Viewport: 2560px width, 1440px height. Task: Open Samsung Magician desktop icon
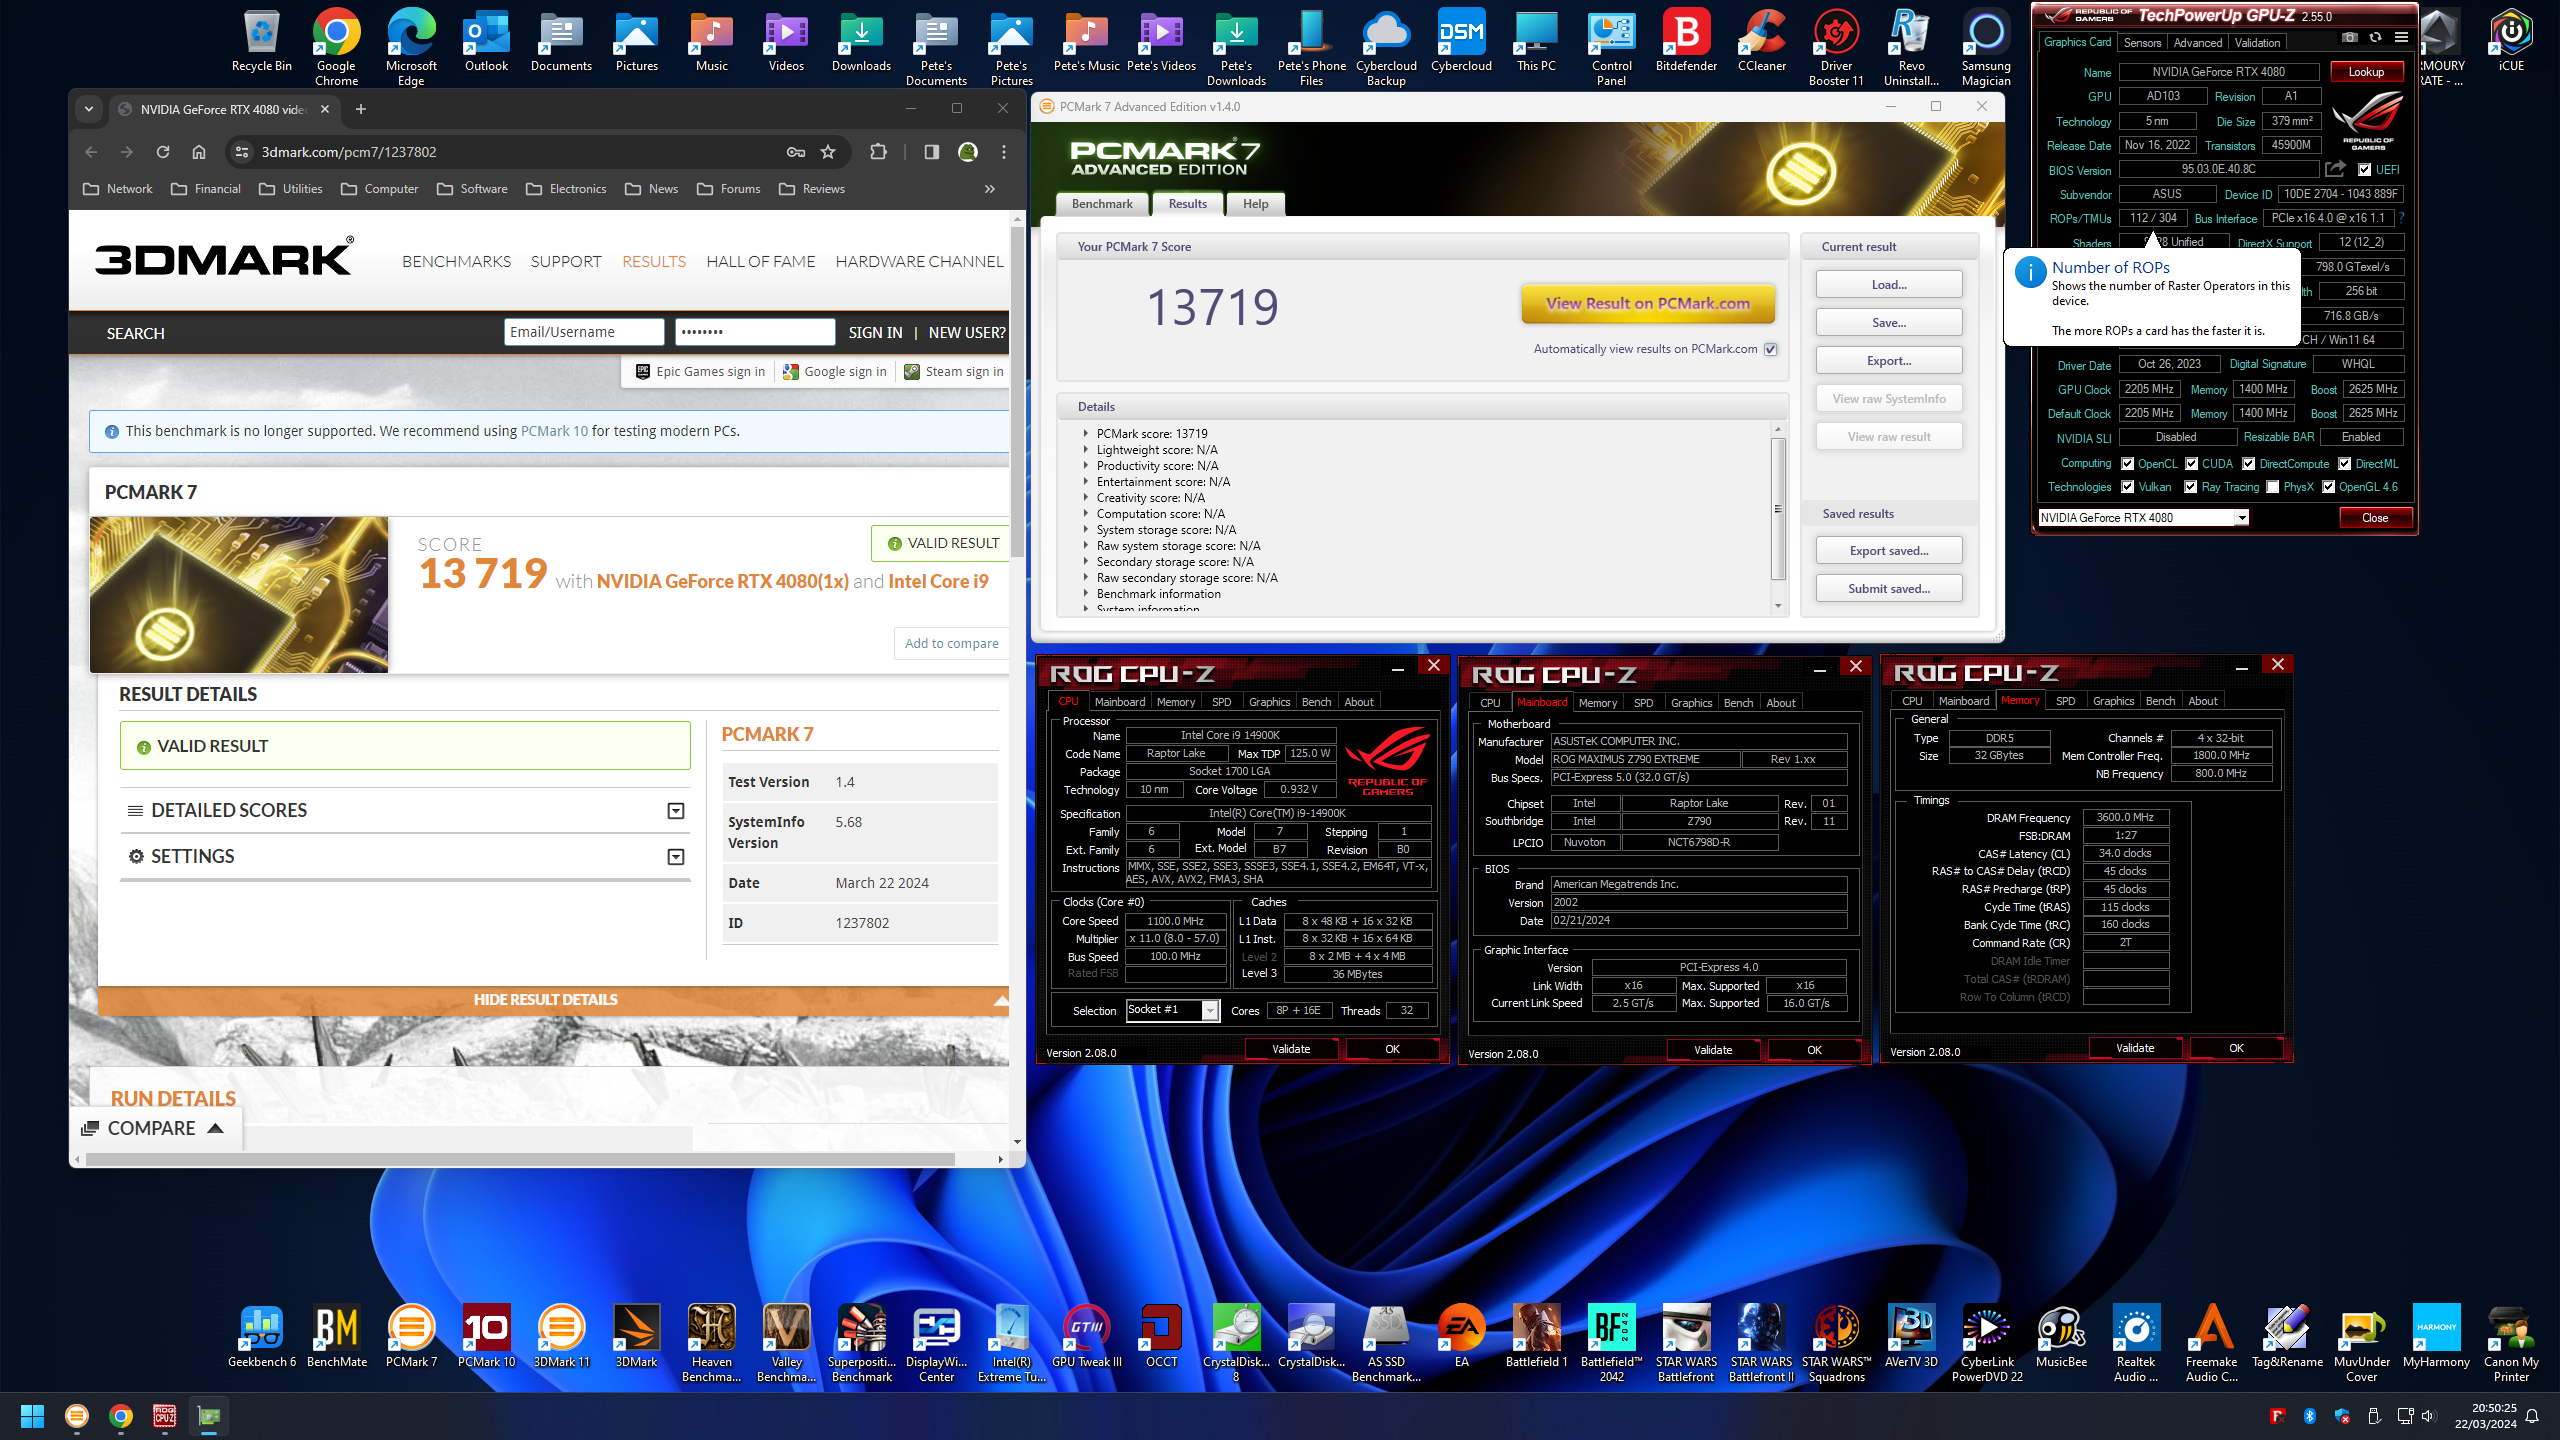(x=1986, y=48)
